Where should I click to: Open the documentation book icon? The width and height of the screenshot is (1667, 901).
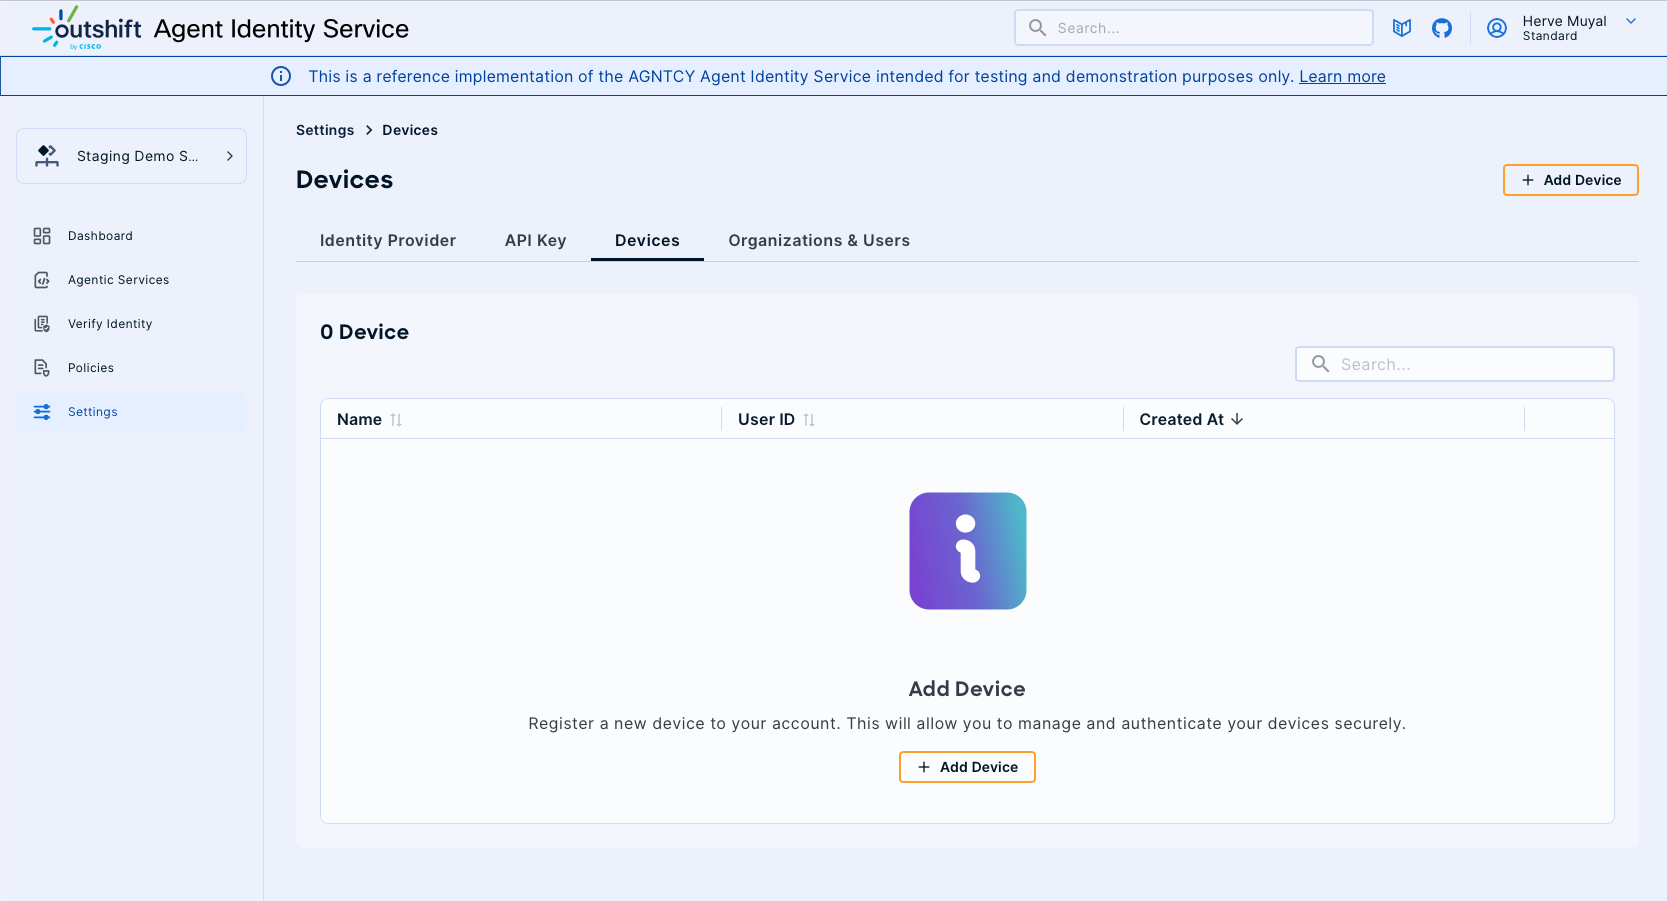(x=1402, y=28)
